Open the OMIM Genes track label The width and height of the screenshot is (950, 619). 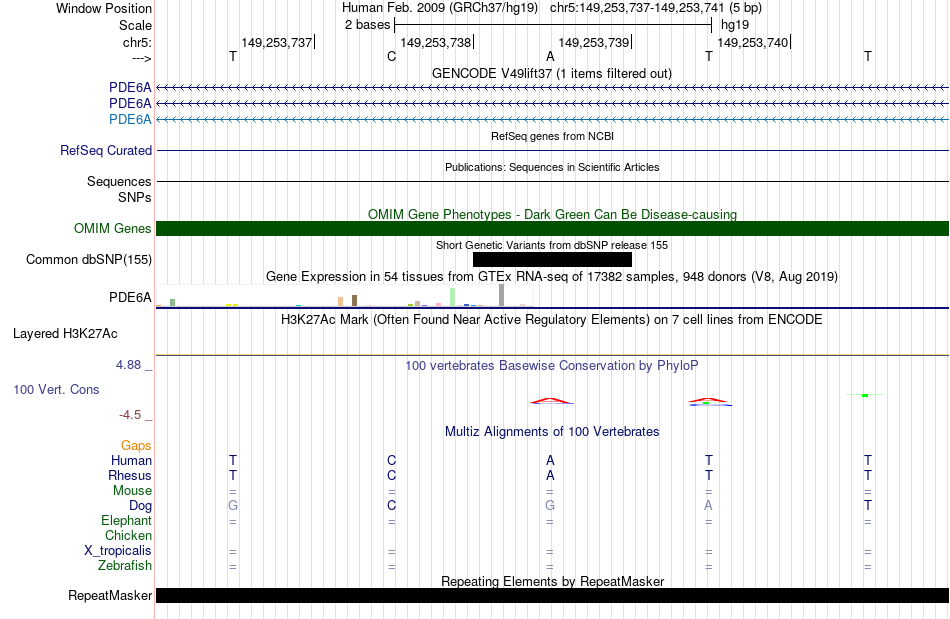[x=113, y=228]
